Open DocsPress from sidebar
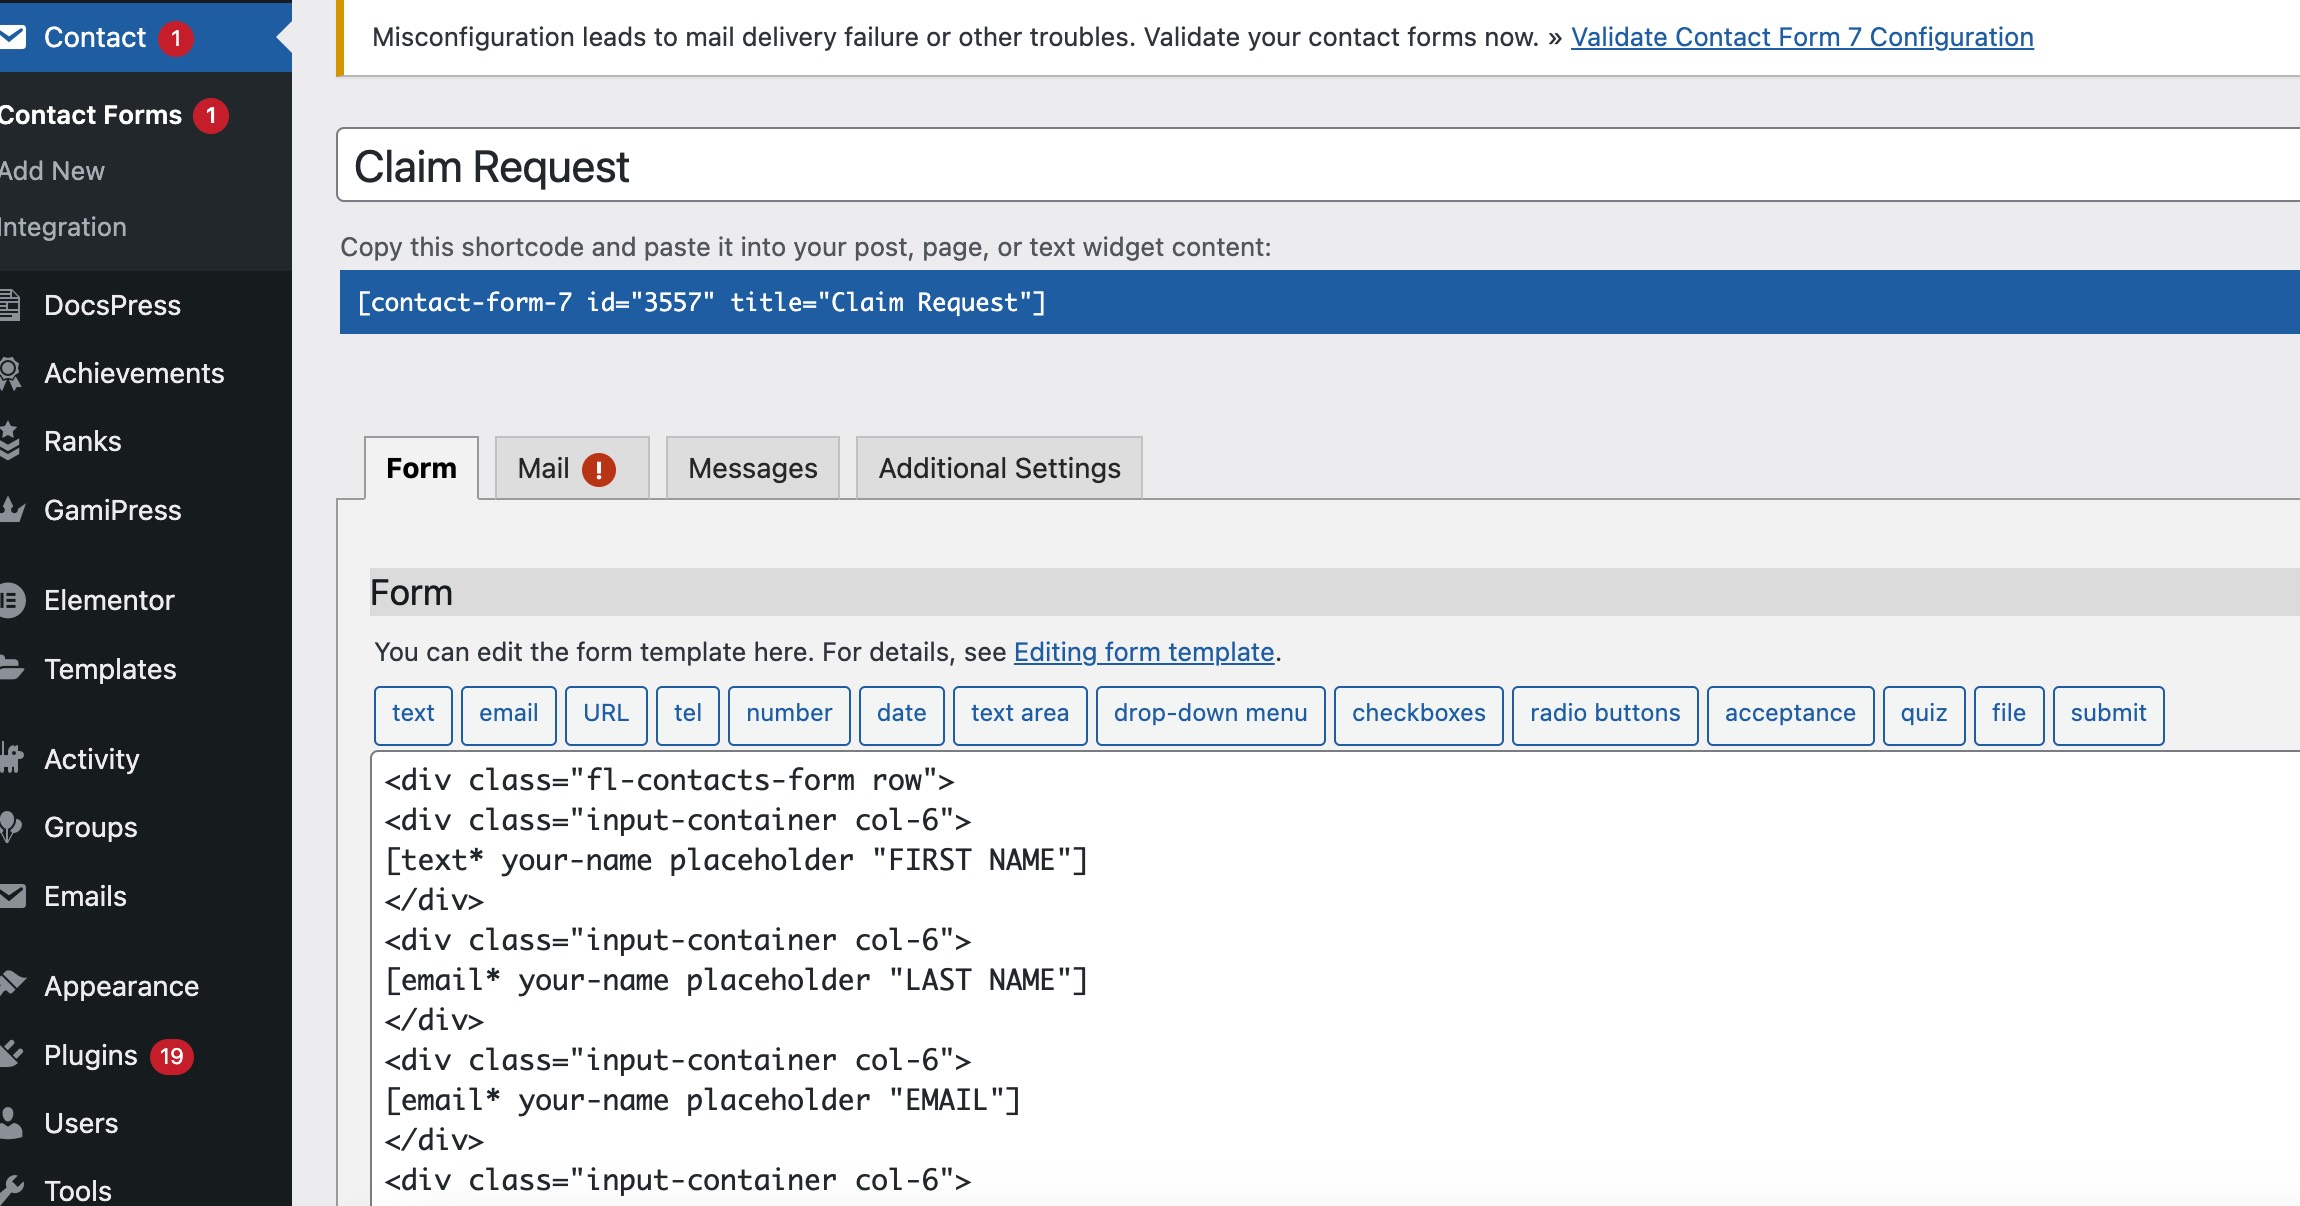 [114, 306]
